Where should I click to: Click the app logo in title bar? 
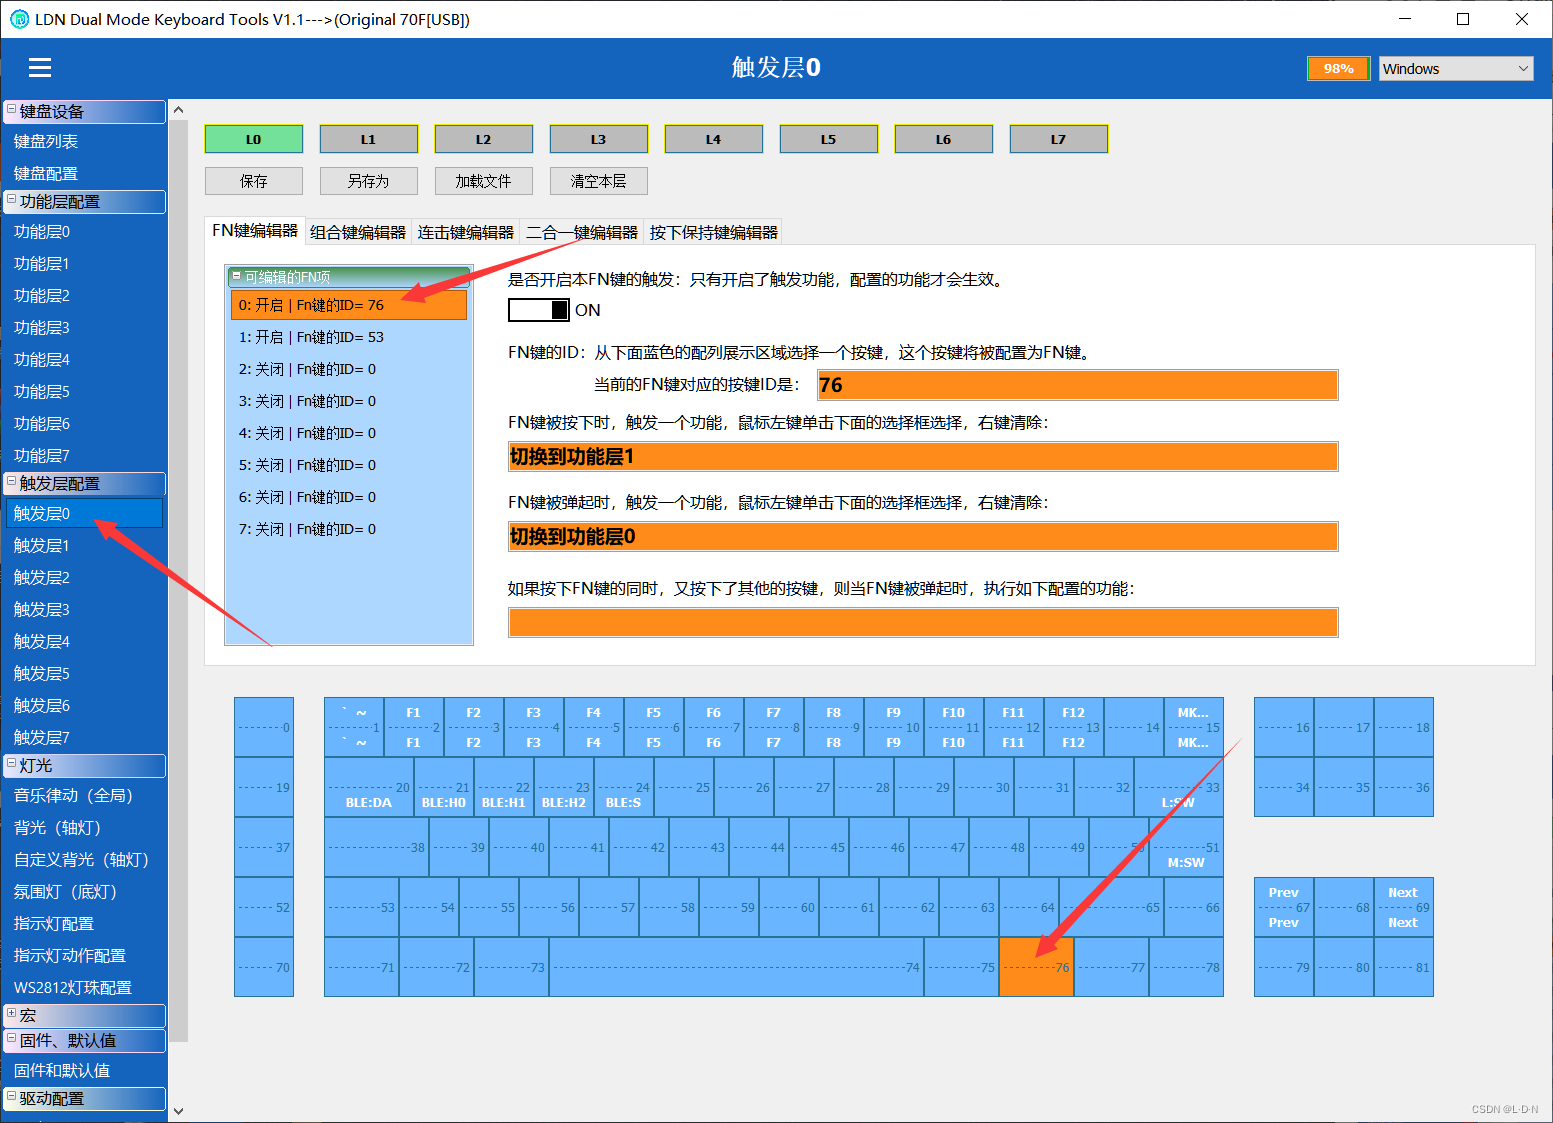point(19,19)
